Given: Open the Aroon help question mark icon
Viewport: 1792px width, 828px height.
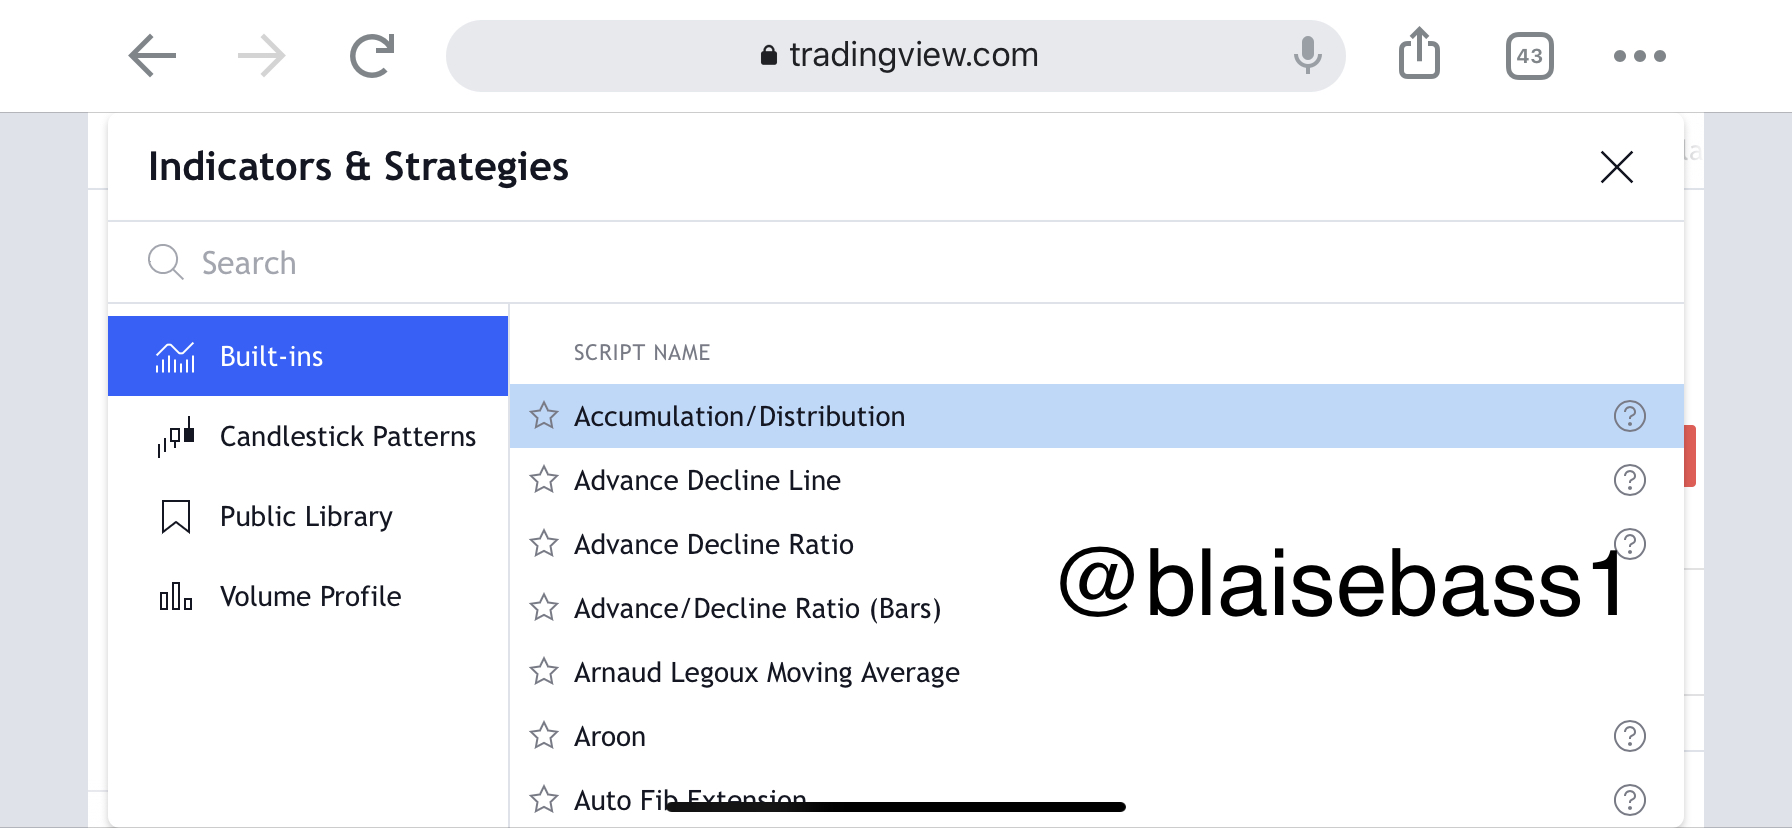Looking at the screenshot, I should coord(1629,736).
